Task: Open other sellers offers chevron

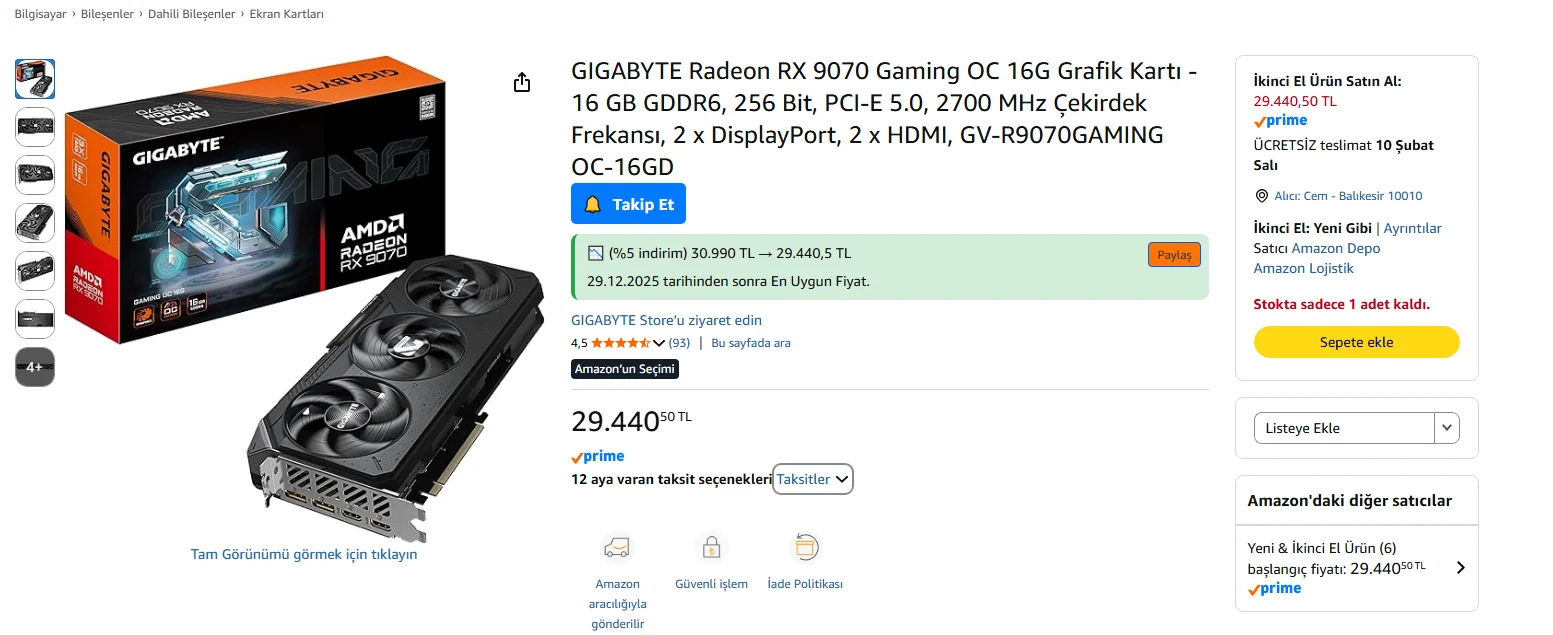Action: (1460, 568)
